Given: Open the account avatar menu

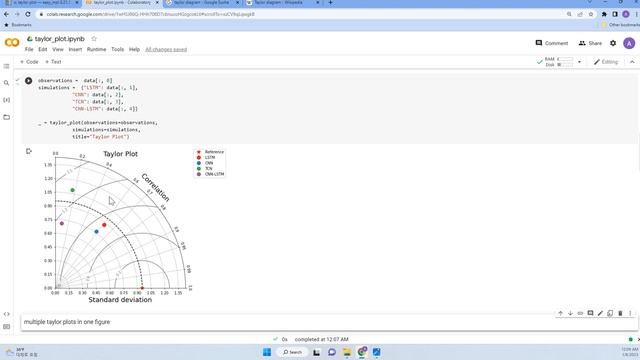Looking at the screenshot, I should click(x=629, y=43).
